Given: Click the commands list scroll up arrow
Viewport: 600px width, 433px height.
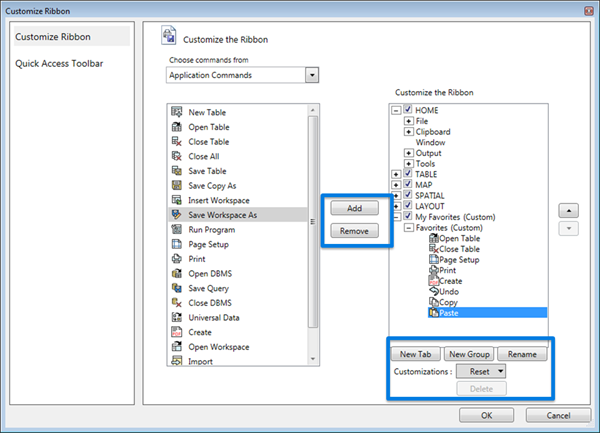Looking at the screenshot, I should [313, 110].
